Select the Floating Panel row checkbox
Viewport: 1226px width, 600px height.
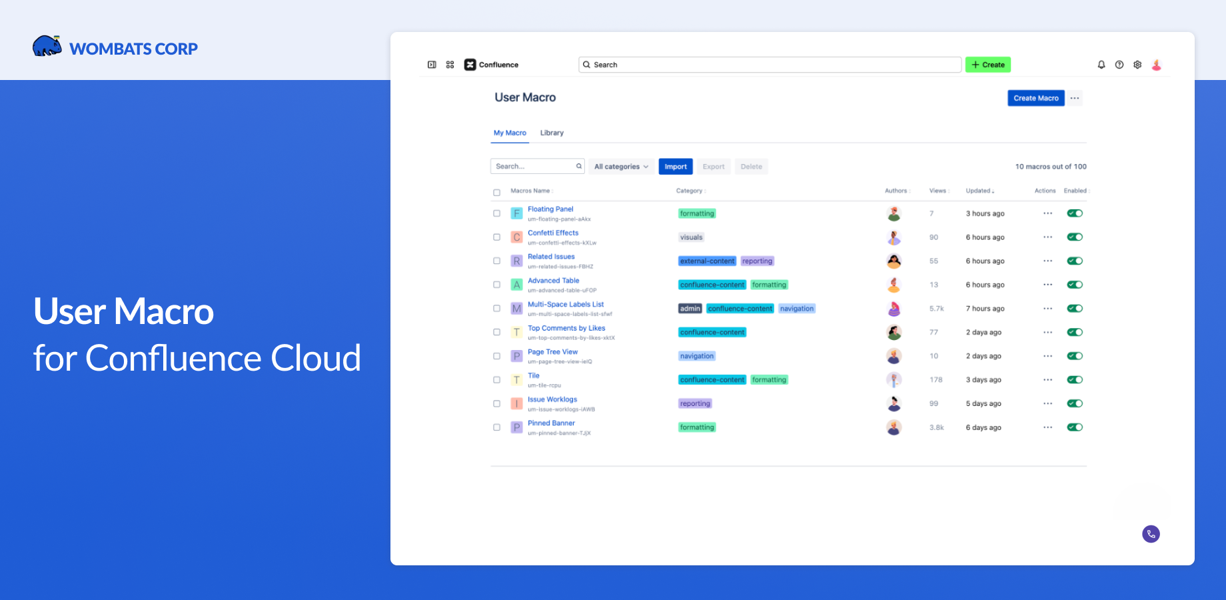coord(497,214)
